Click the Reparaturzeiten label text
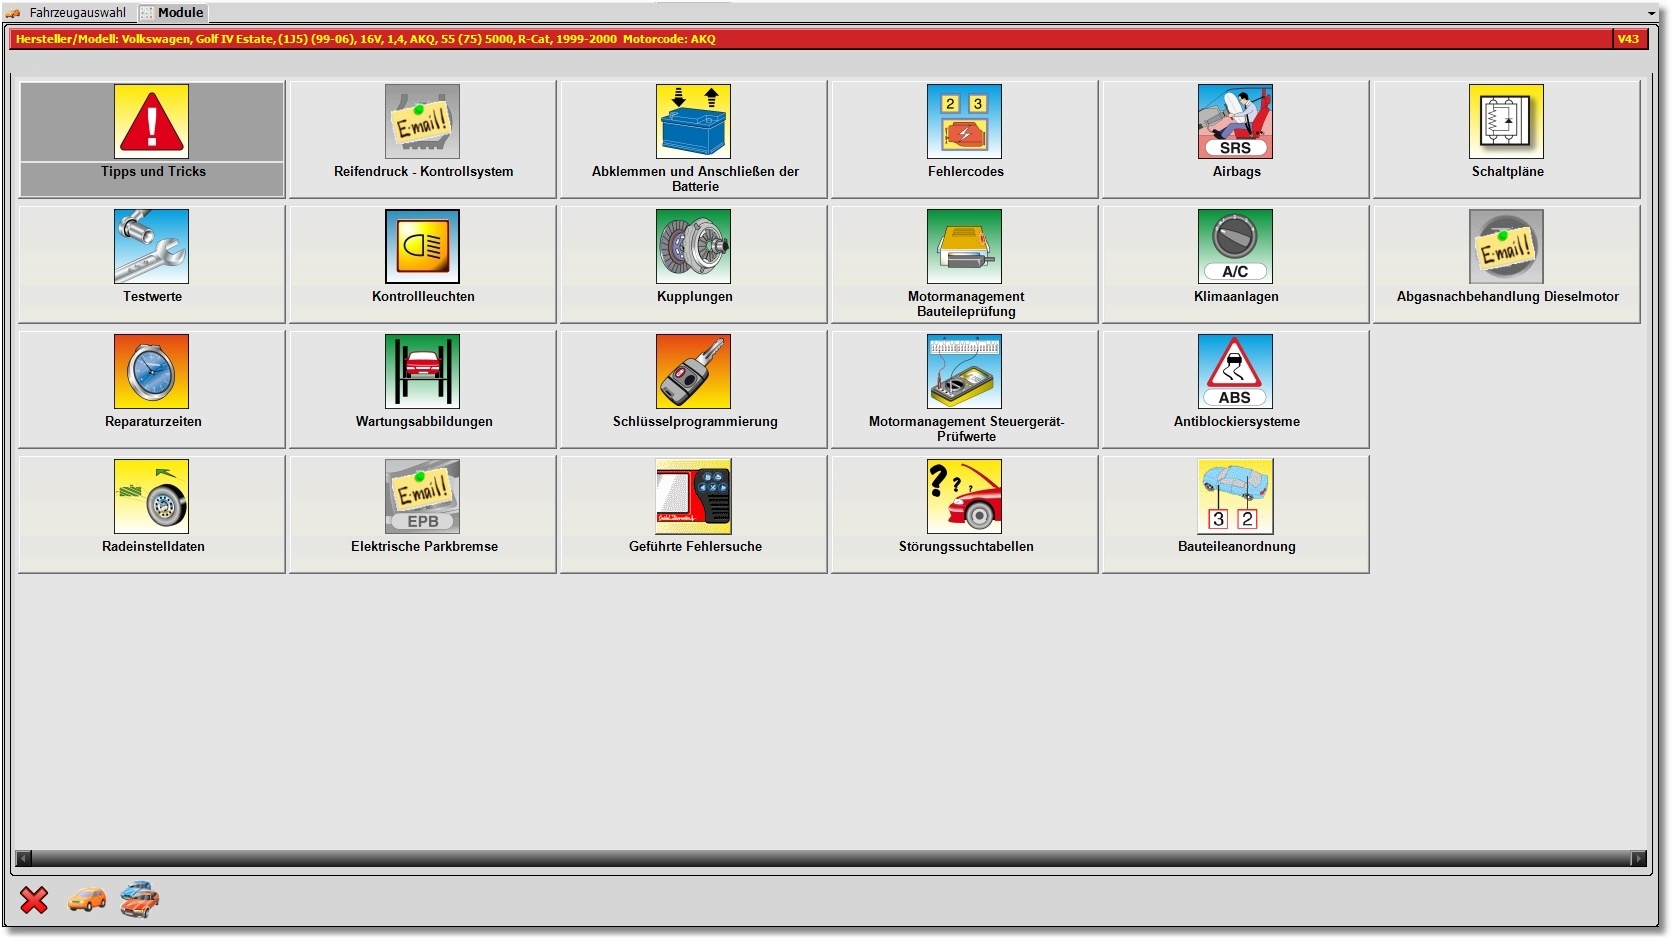The height and width of the screenshot is (941, 1673). tap(153, 421)
